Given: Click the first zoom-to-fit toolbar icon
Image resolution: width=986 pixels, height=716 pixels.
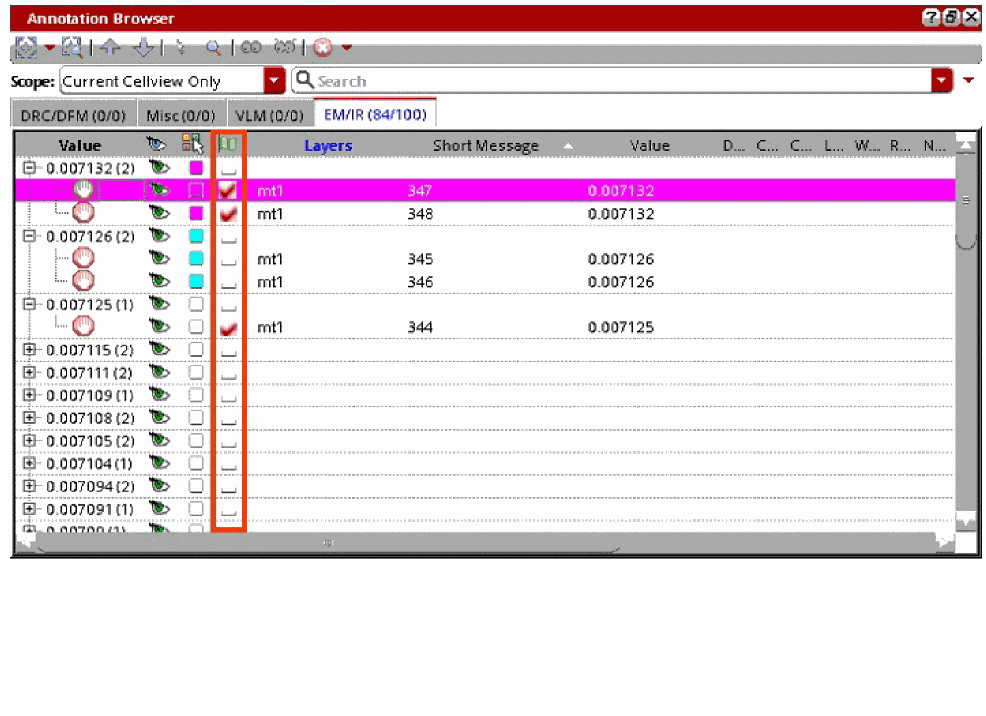Looking at the screenshot, I should 26,47.
